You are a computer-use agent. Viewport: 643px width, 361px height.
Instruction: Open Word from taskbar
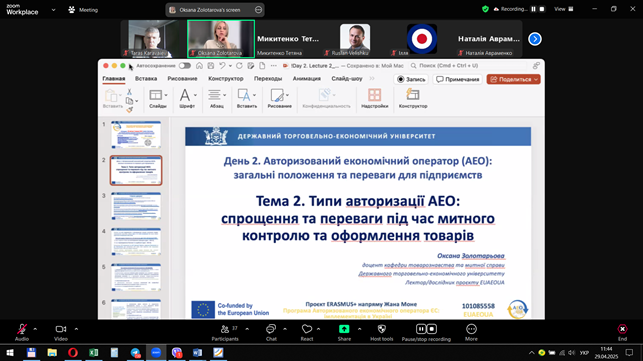(197, 352)
